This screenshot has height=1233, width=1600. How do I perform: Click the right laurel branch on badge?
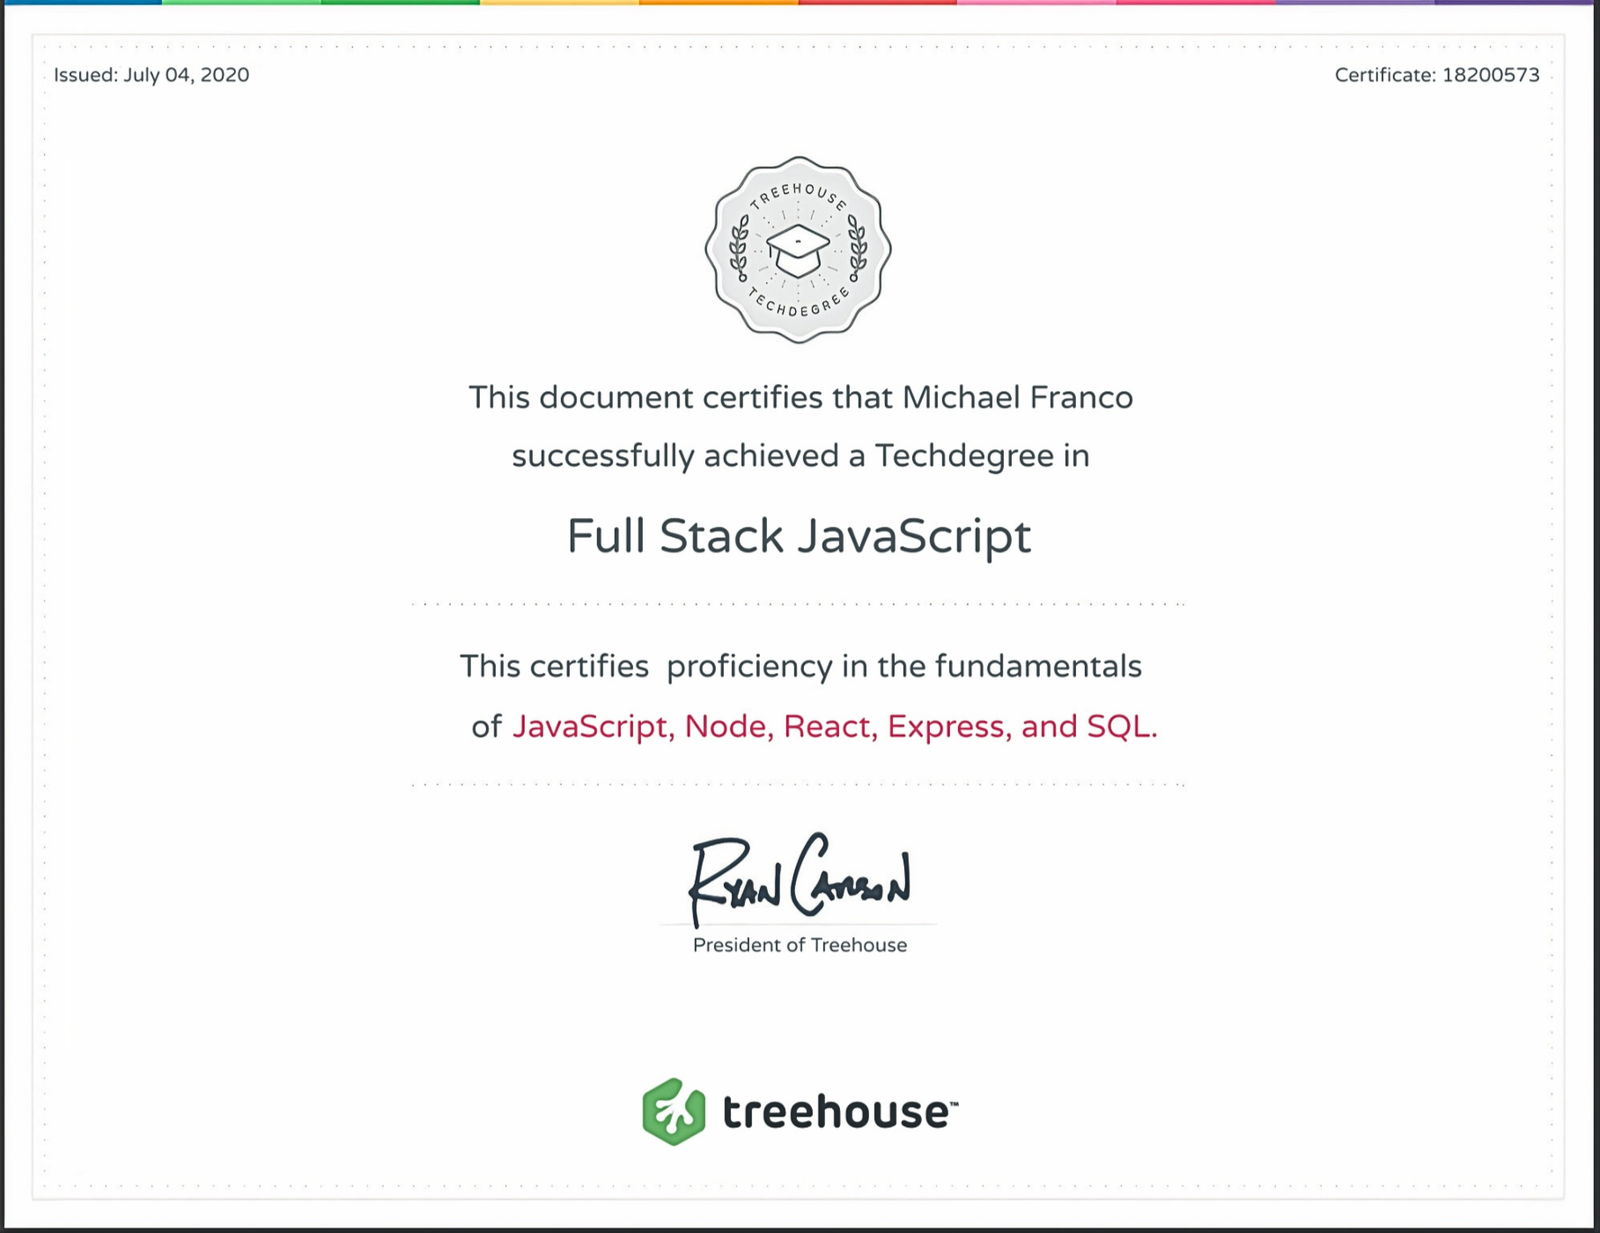(x=857, y=246)
